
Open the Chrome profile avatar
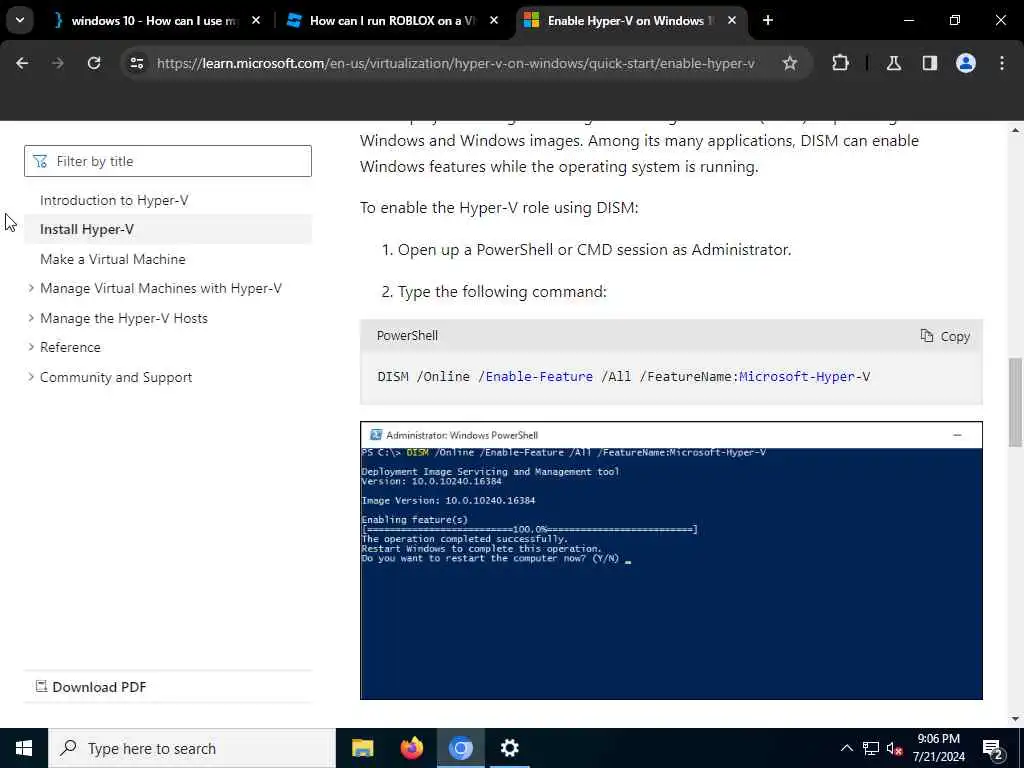point(966,63)
